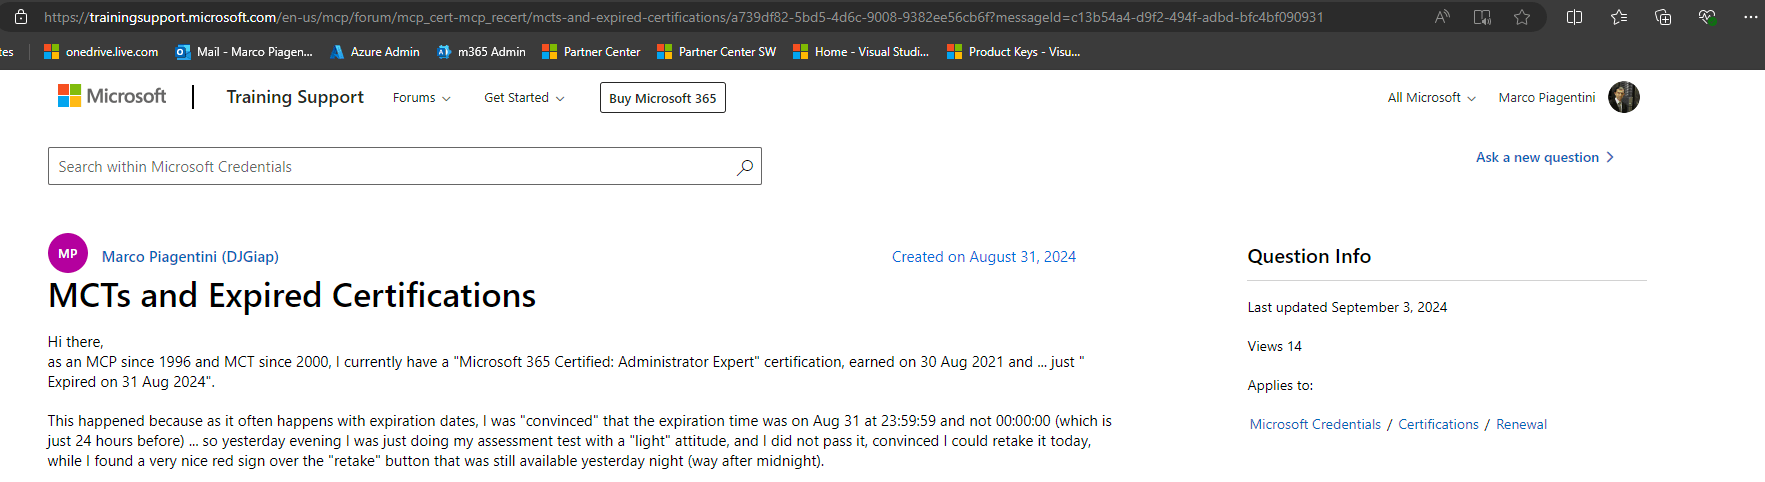The image size is (1765, 482).
Task: Open m365 Admin bookmark
Action: click(481, 52)
